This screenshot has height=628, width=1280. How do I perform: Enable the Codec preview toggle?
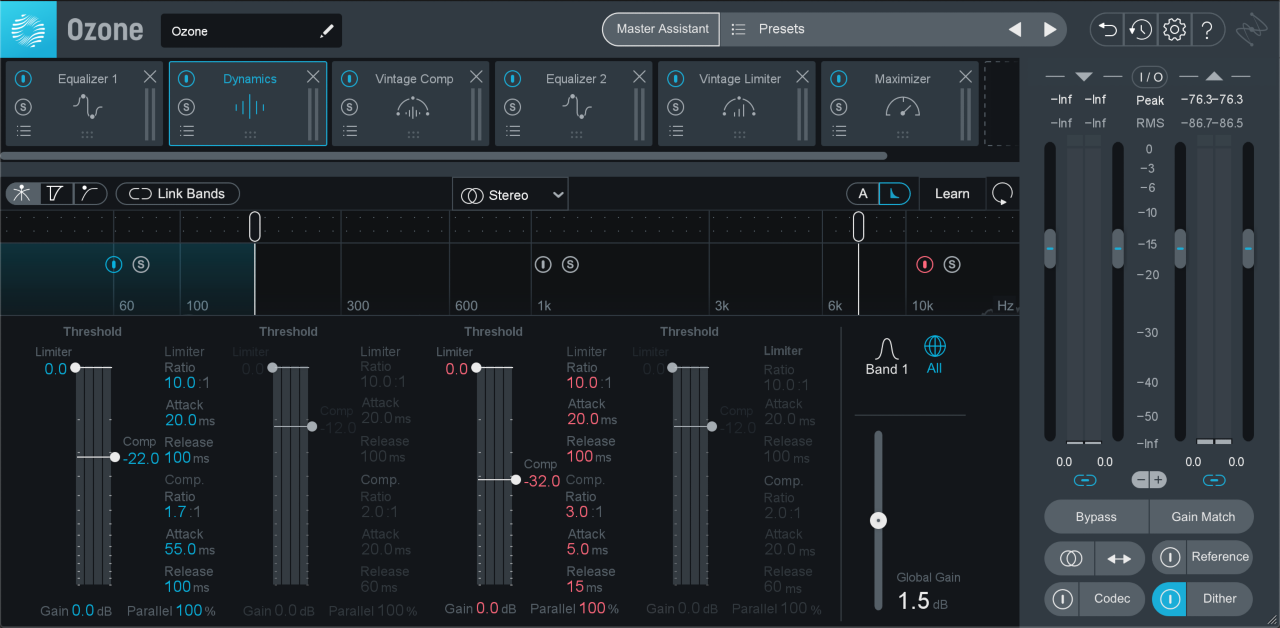coord(1063,599)
